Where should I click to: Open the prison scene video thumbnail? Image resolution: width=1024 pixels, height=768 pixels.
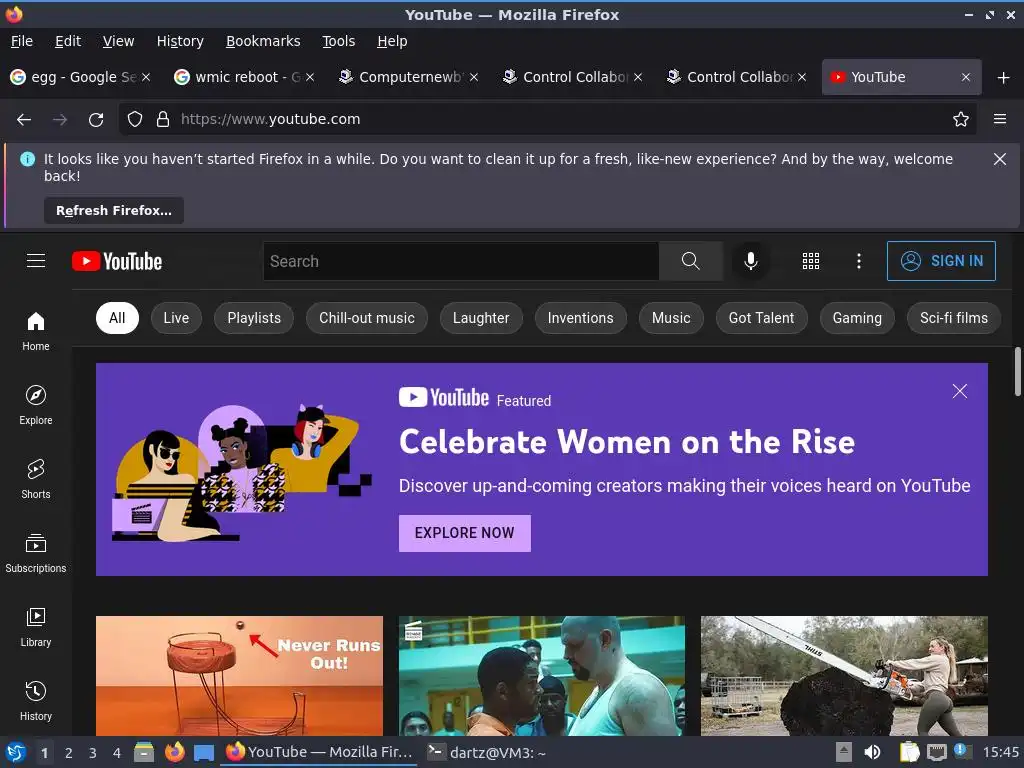[542, 676]
